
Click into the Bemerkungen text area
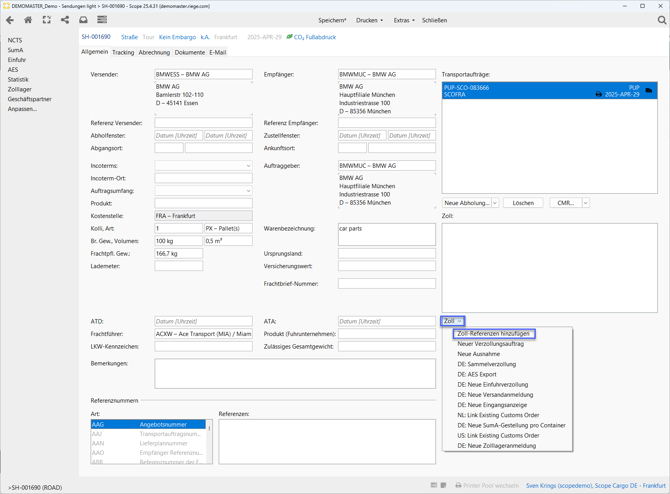[295, 373]
